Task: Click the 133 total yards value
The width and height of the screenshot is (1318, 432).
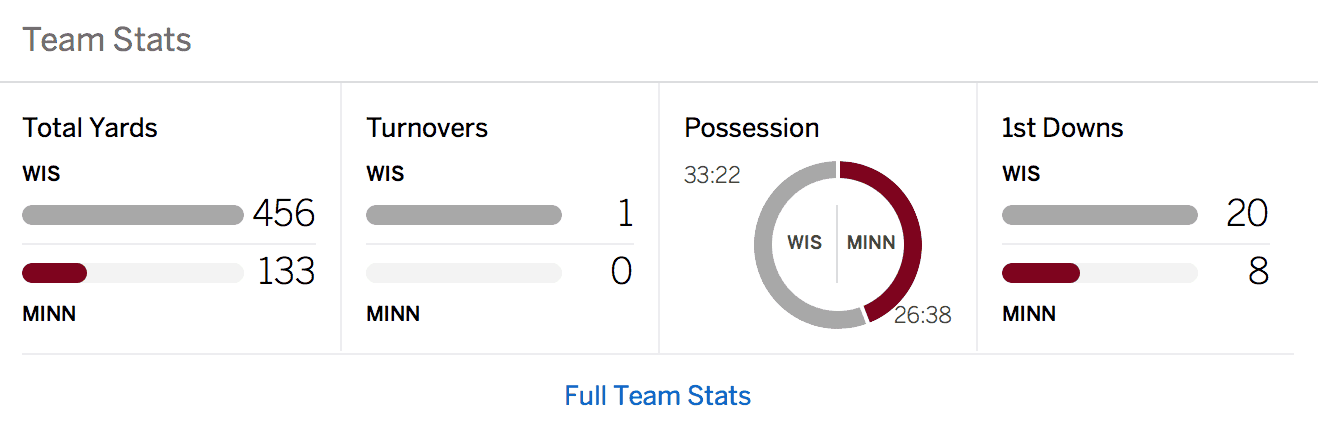Action: (x=286, y=272)
